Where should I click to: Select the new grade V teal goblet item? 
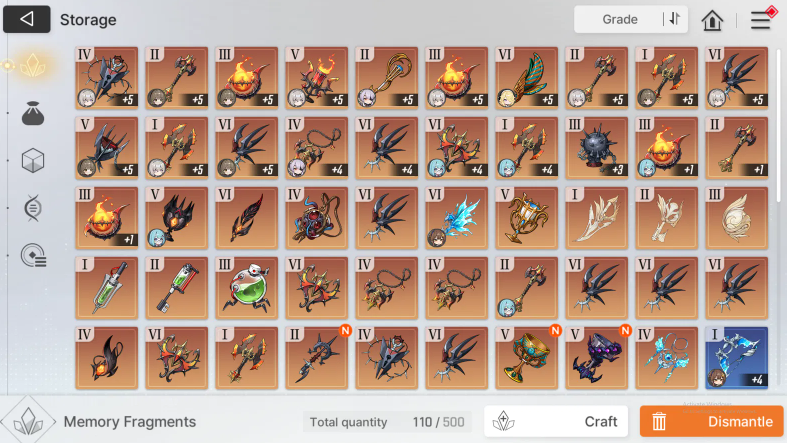[527, 358]
